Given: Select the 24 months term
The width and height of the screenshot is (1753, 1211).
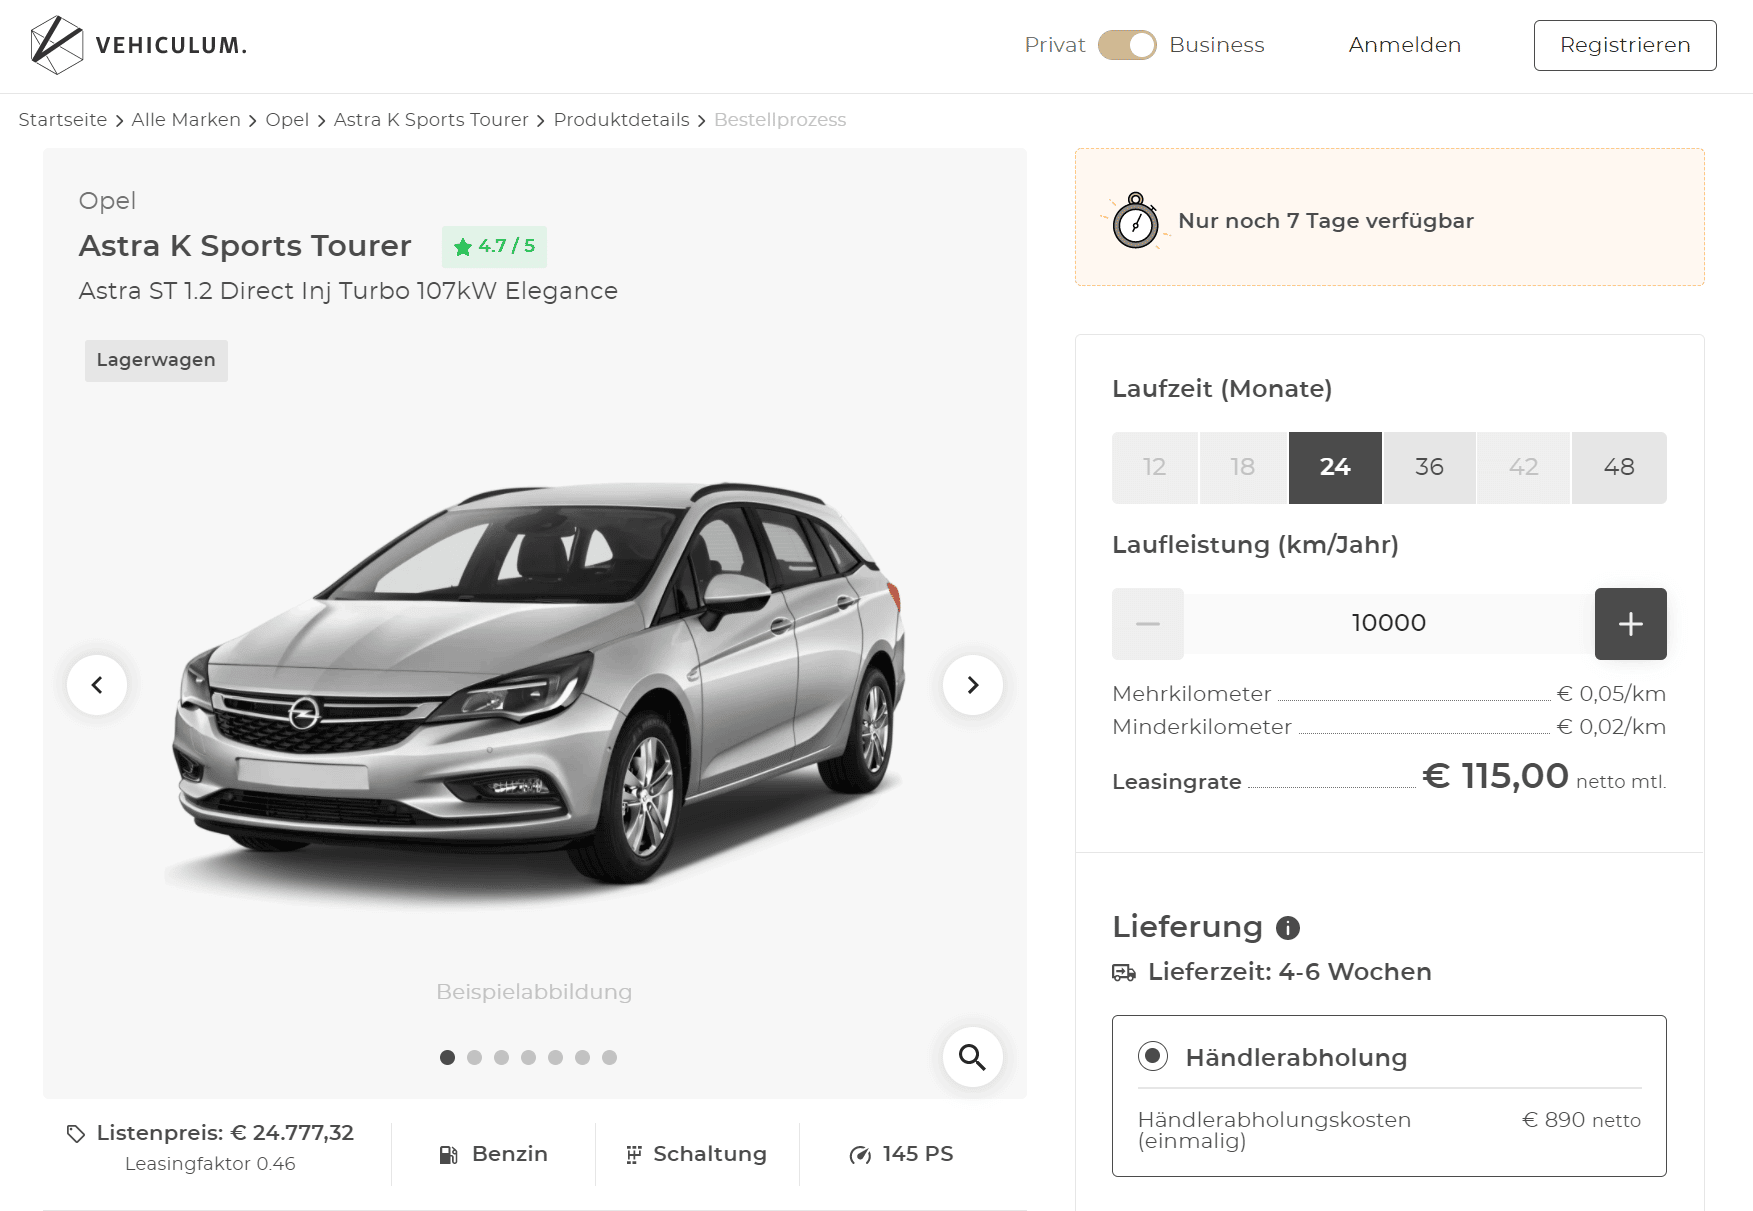Looking at the screenshot, I should 1335,467.
